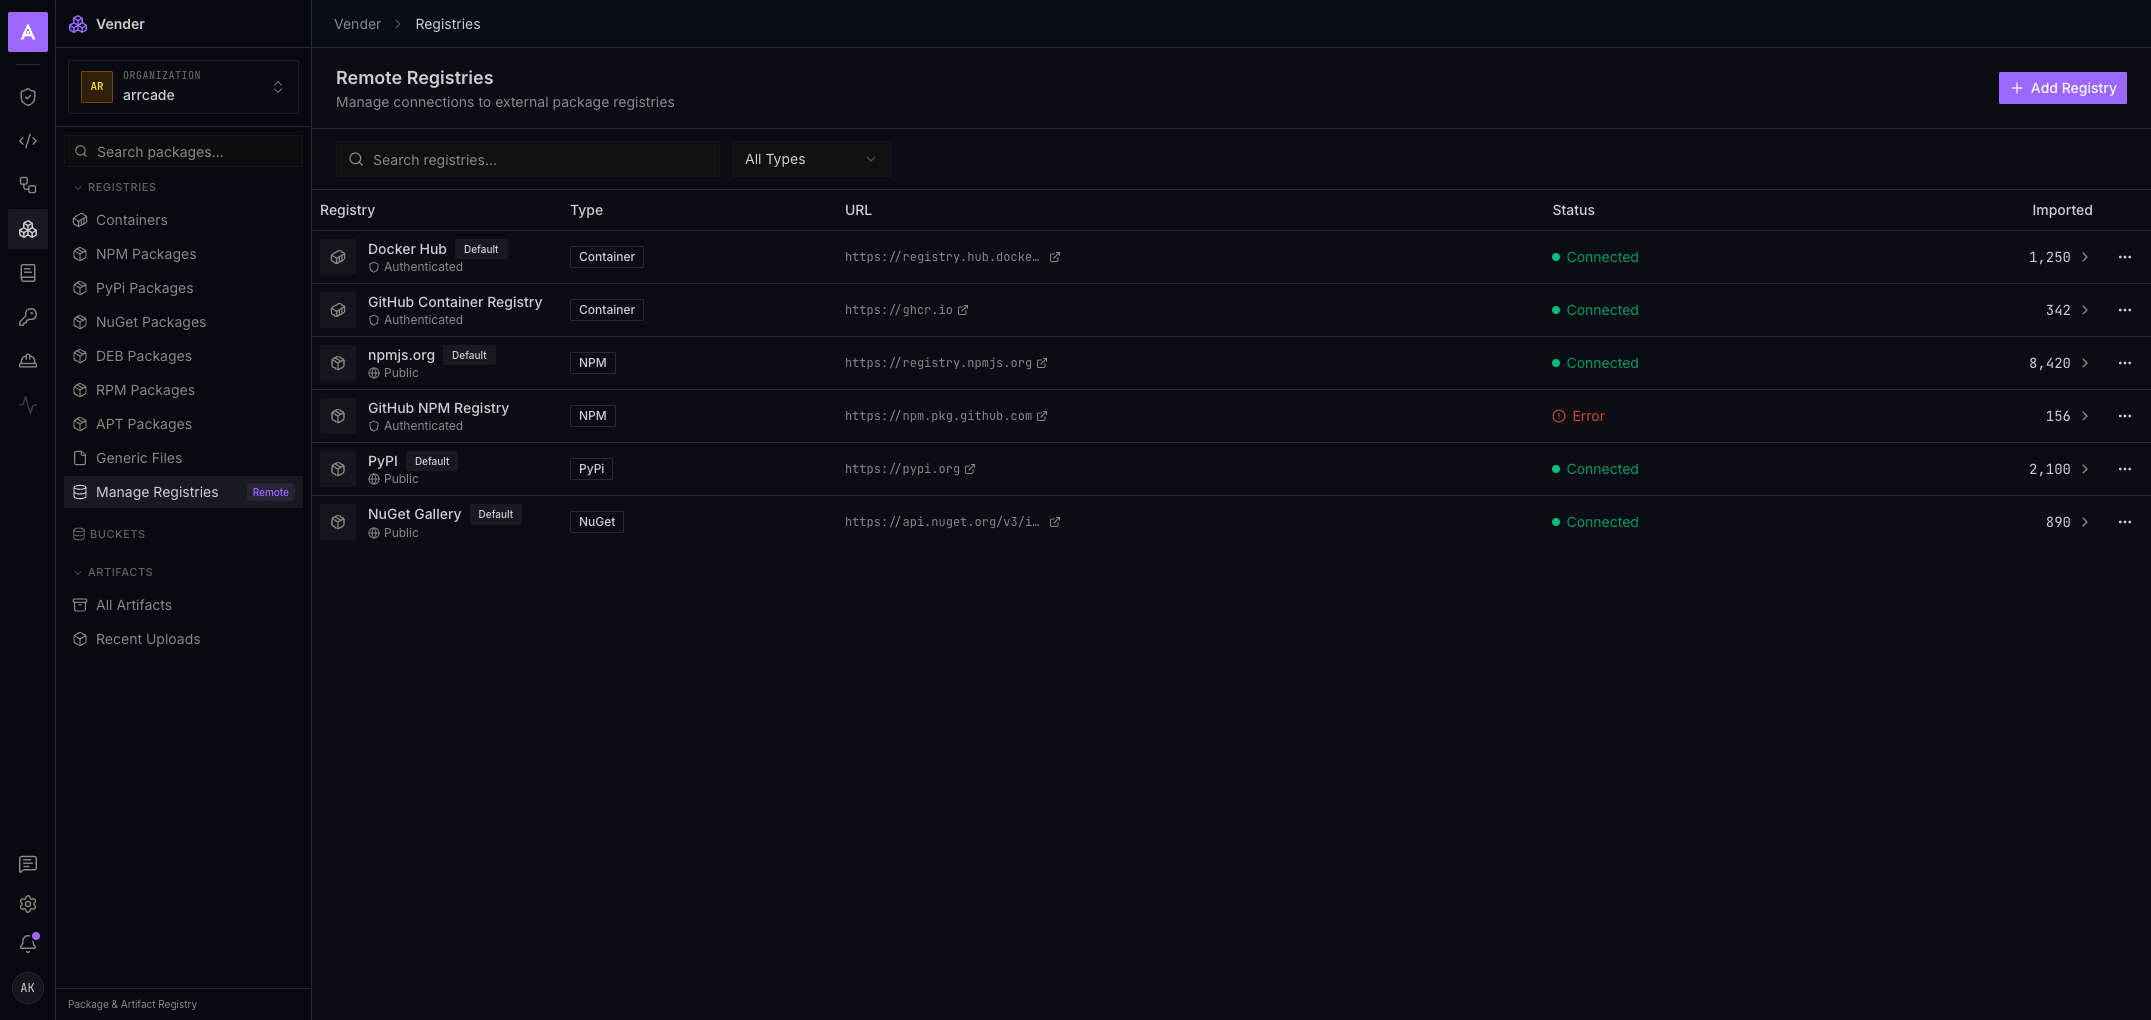
Task: Open external link icon next to ghcr.io
Action: coord(963,310)
